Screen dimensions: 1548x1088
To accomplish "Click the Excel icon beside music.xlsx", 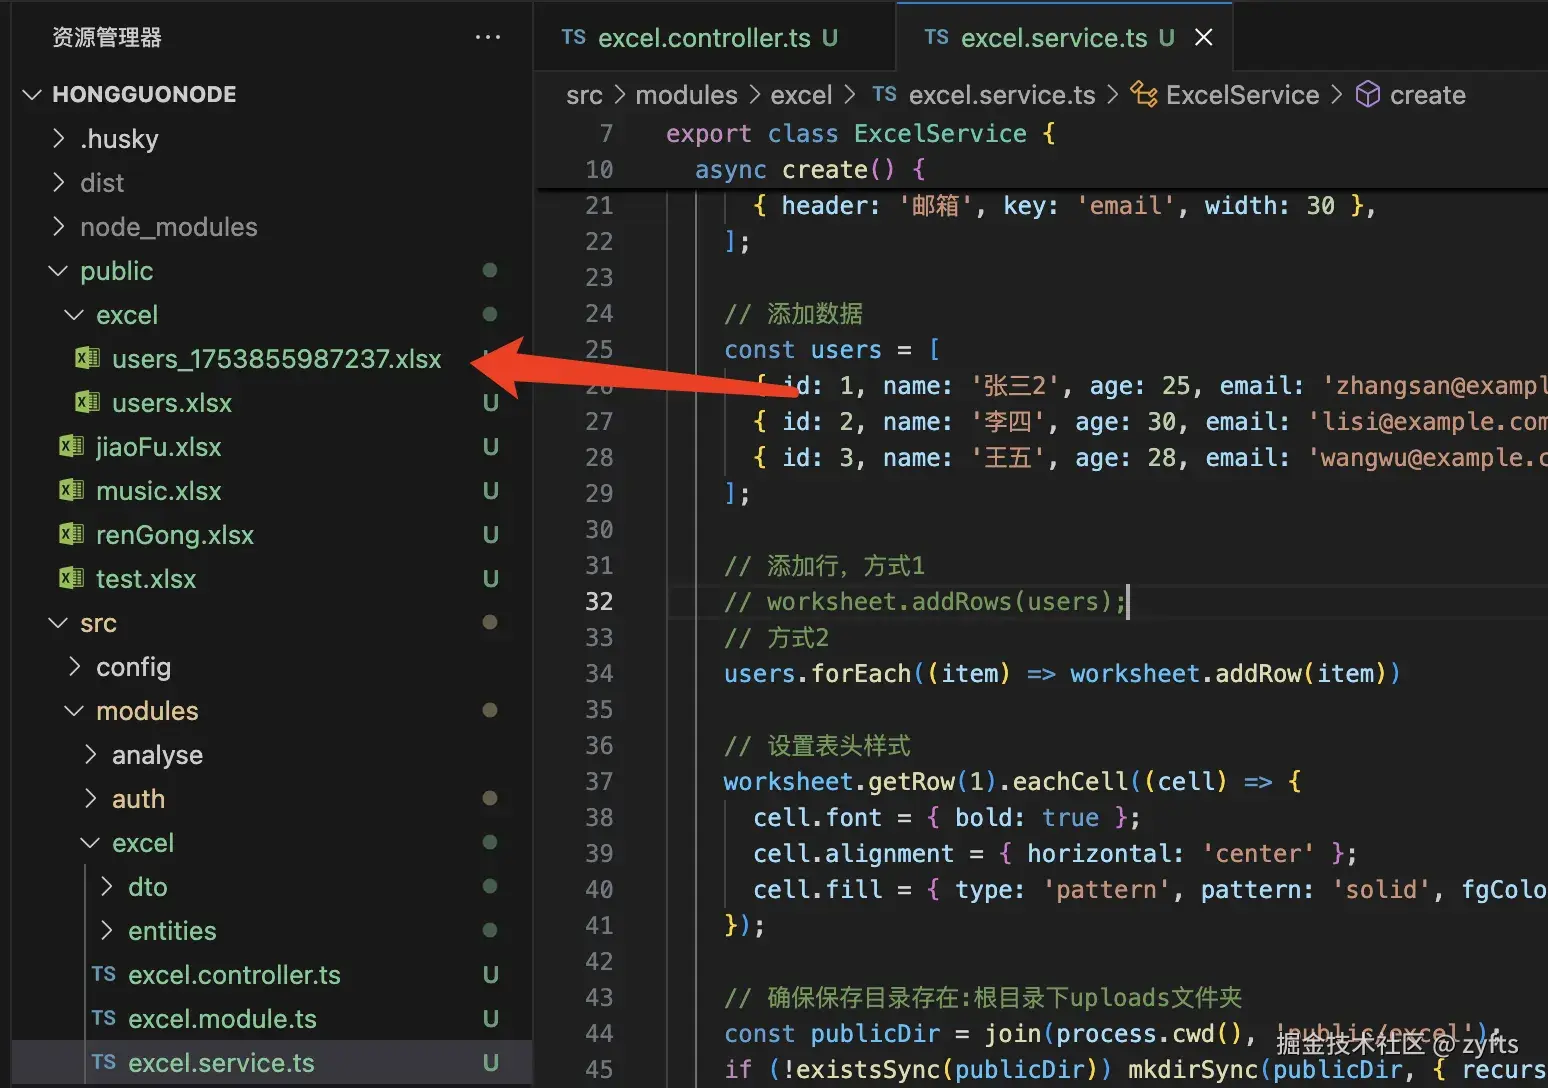I will click(71, 490).
